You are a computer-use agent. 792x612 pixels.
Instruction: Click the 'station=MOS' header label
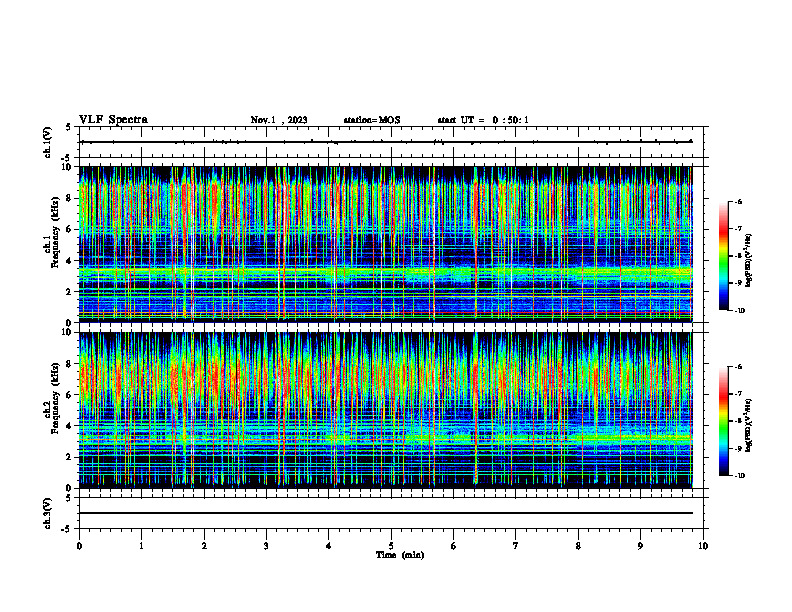click(372, 120)
